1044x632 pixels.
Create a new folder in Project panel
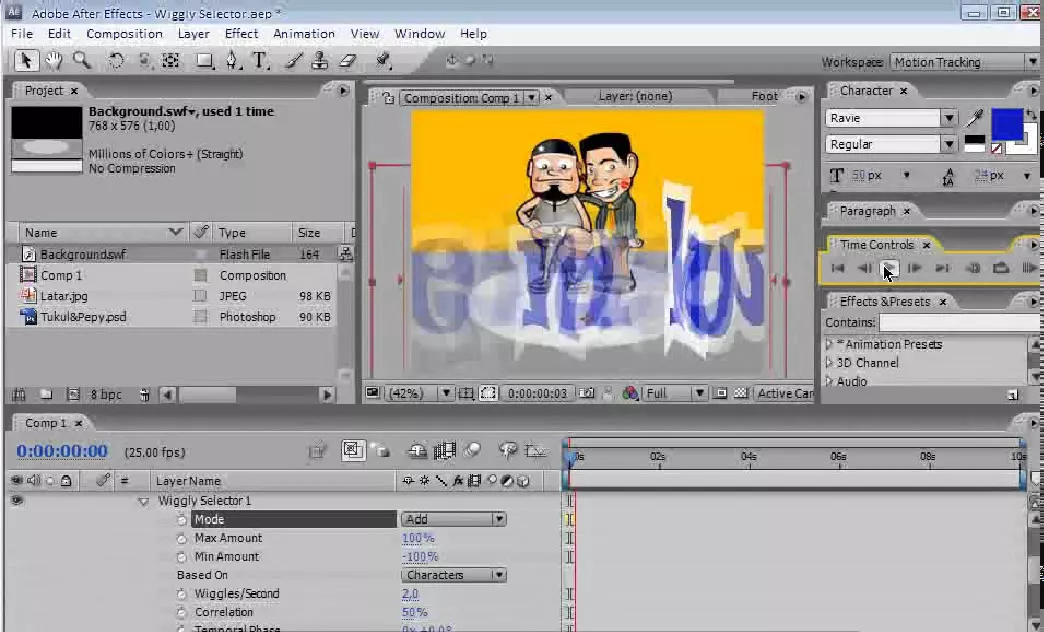point(46,394)
